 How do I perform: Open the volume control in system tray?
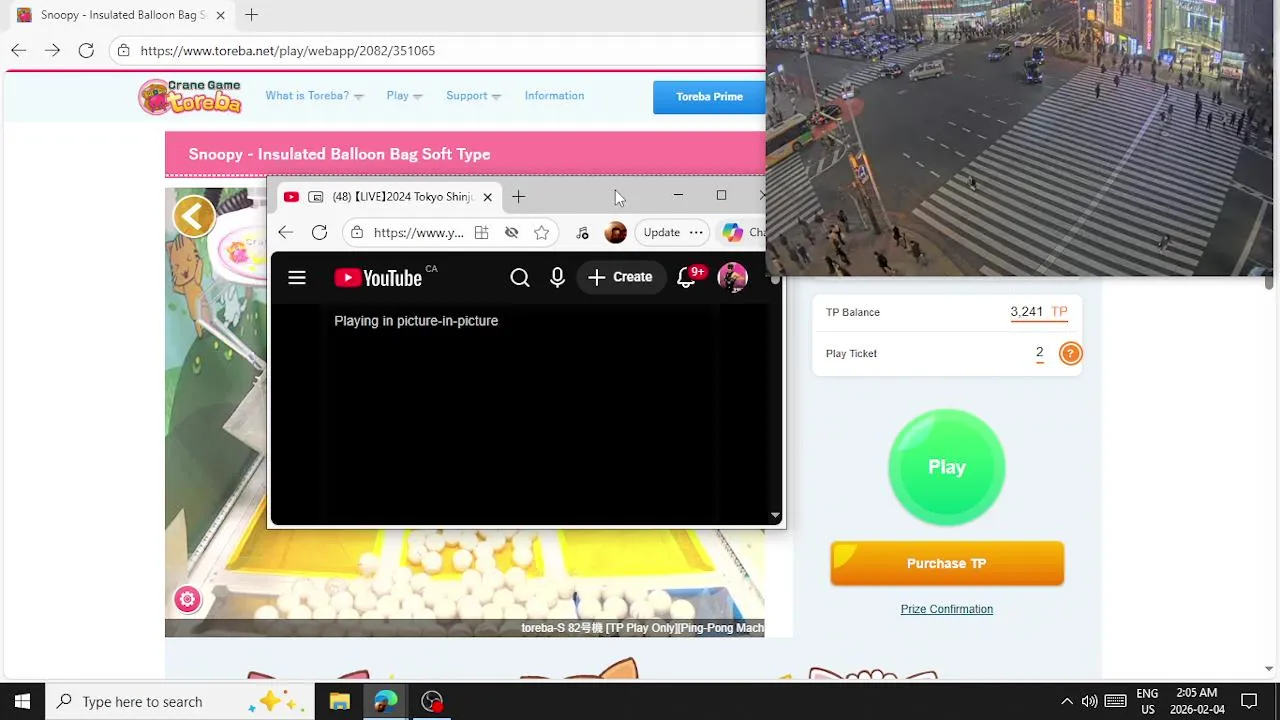1089,701
